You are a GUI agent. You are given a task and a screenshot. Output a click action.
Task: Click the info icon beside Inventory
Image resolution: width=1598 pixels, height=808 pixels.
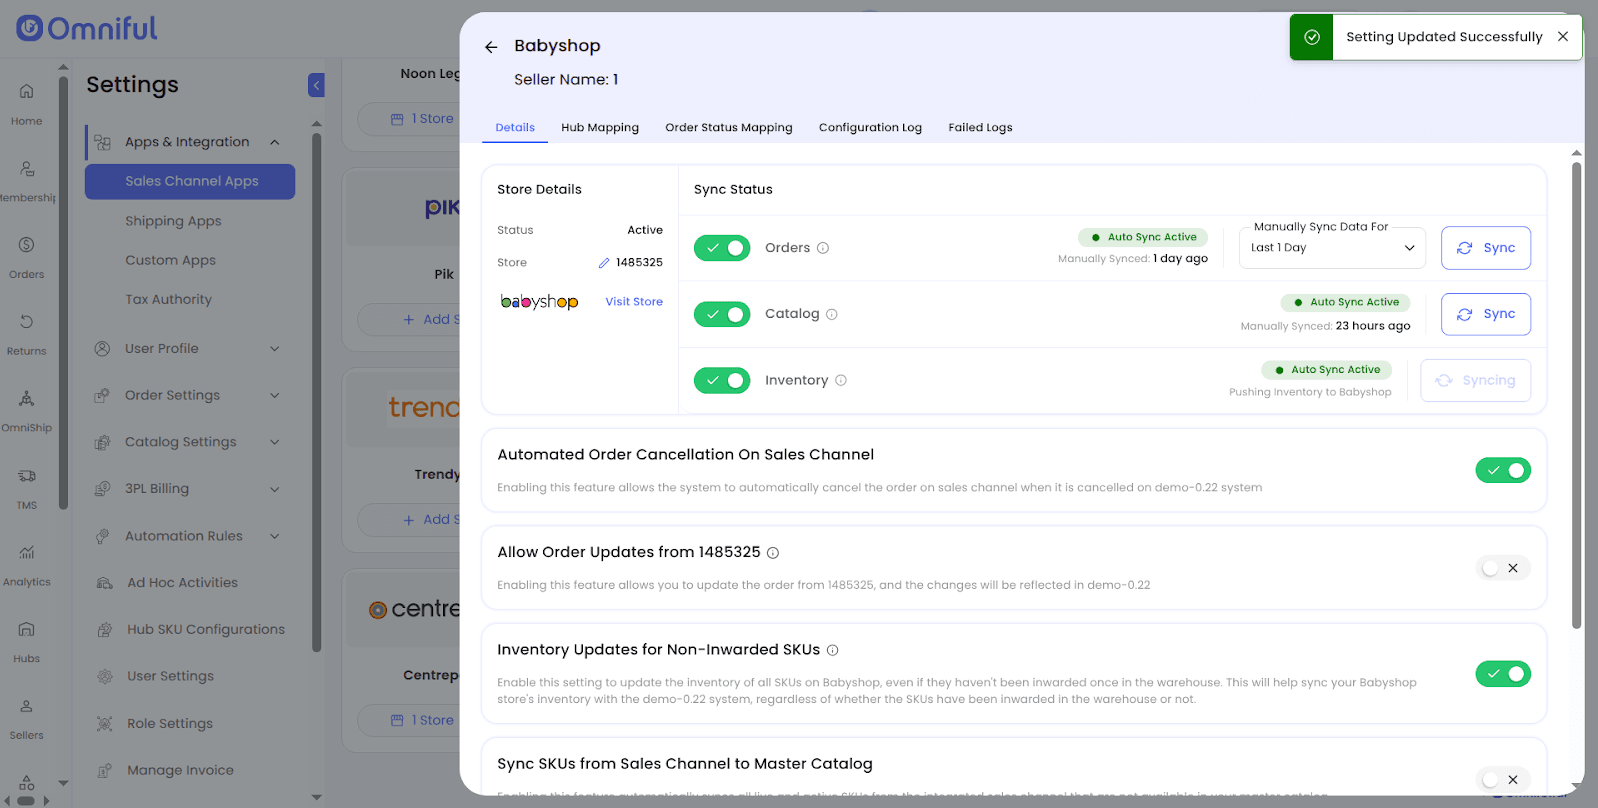841,380
